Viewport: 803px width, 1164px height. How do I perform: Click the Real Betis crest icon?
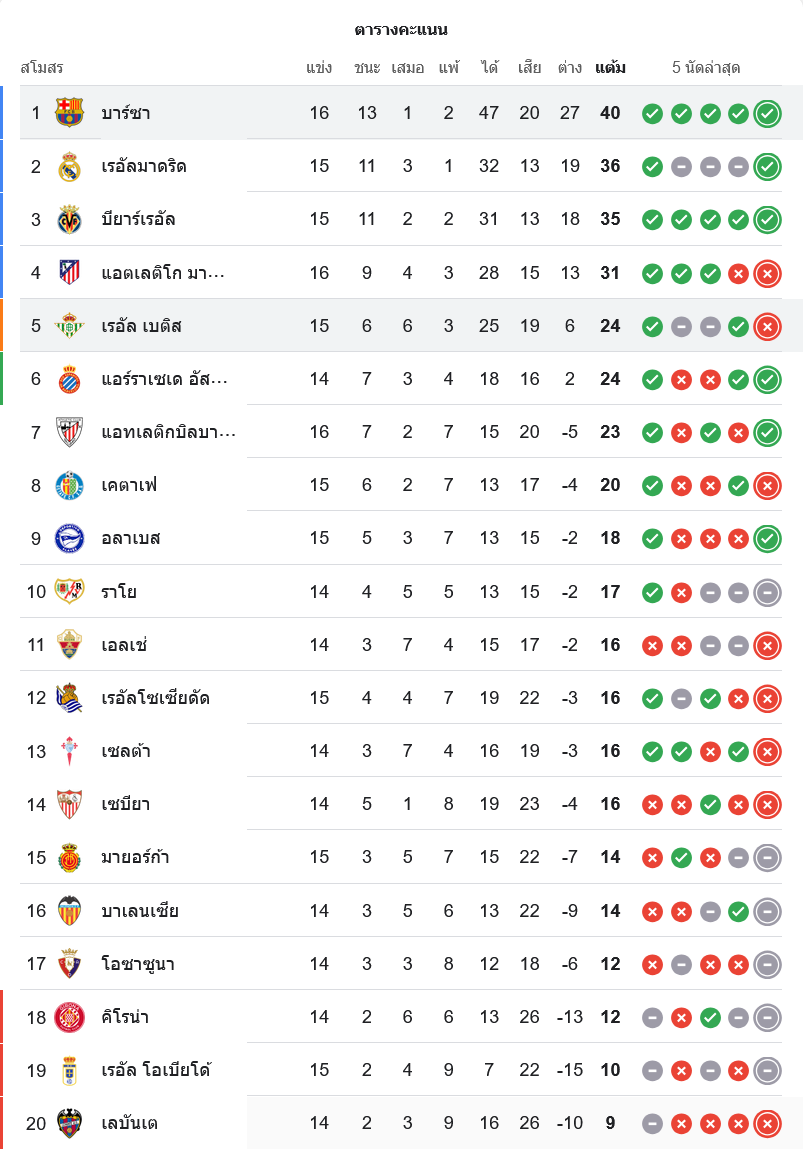(x=69, y=326)
